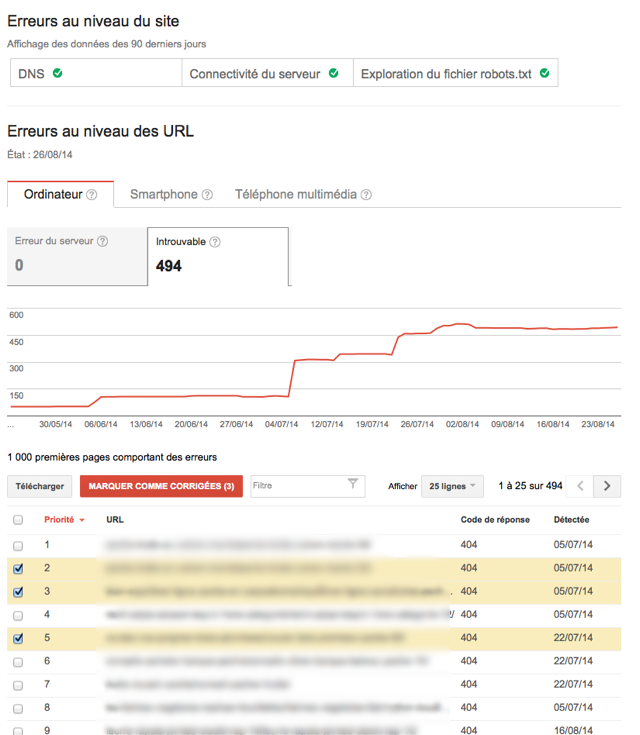This screenshot has height=735, width=640.
Task: Click the help icon beside Smartphone
Action: click(x=207, y=195)
